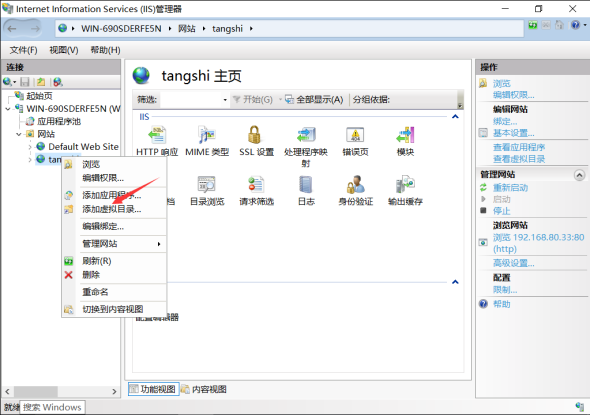The height and width of the screenshot is (416, 590).
Task: Open the 筛选 filter dropdown
Action: point(225,100)
